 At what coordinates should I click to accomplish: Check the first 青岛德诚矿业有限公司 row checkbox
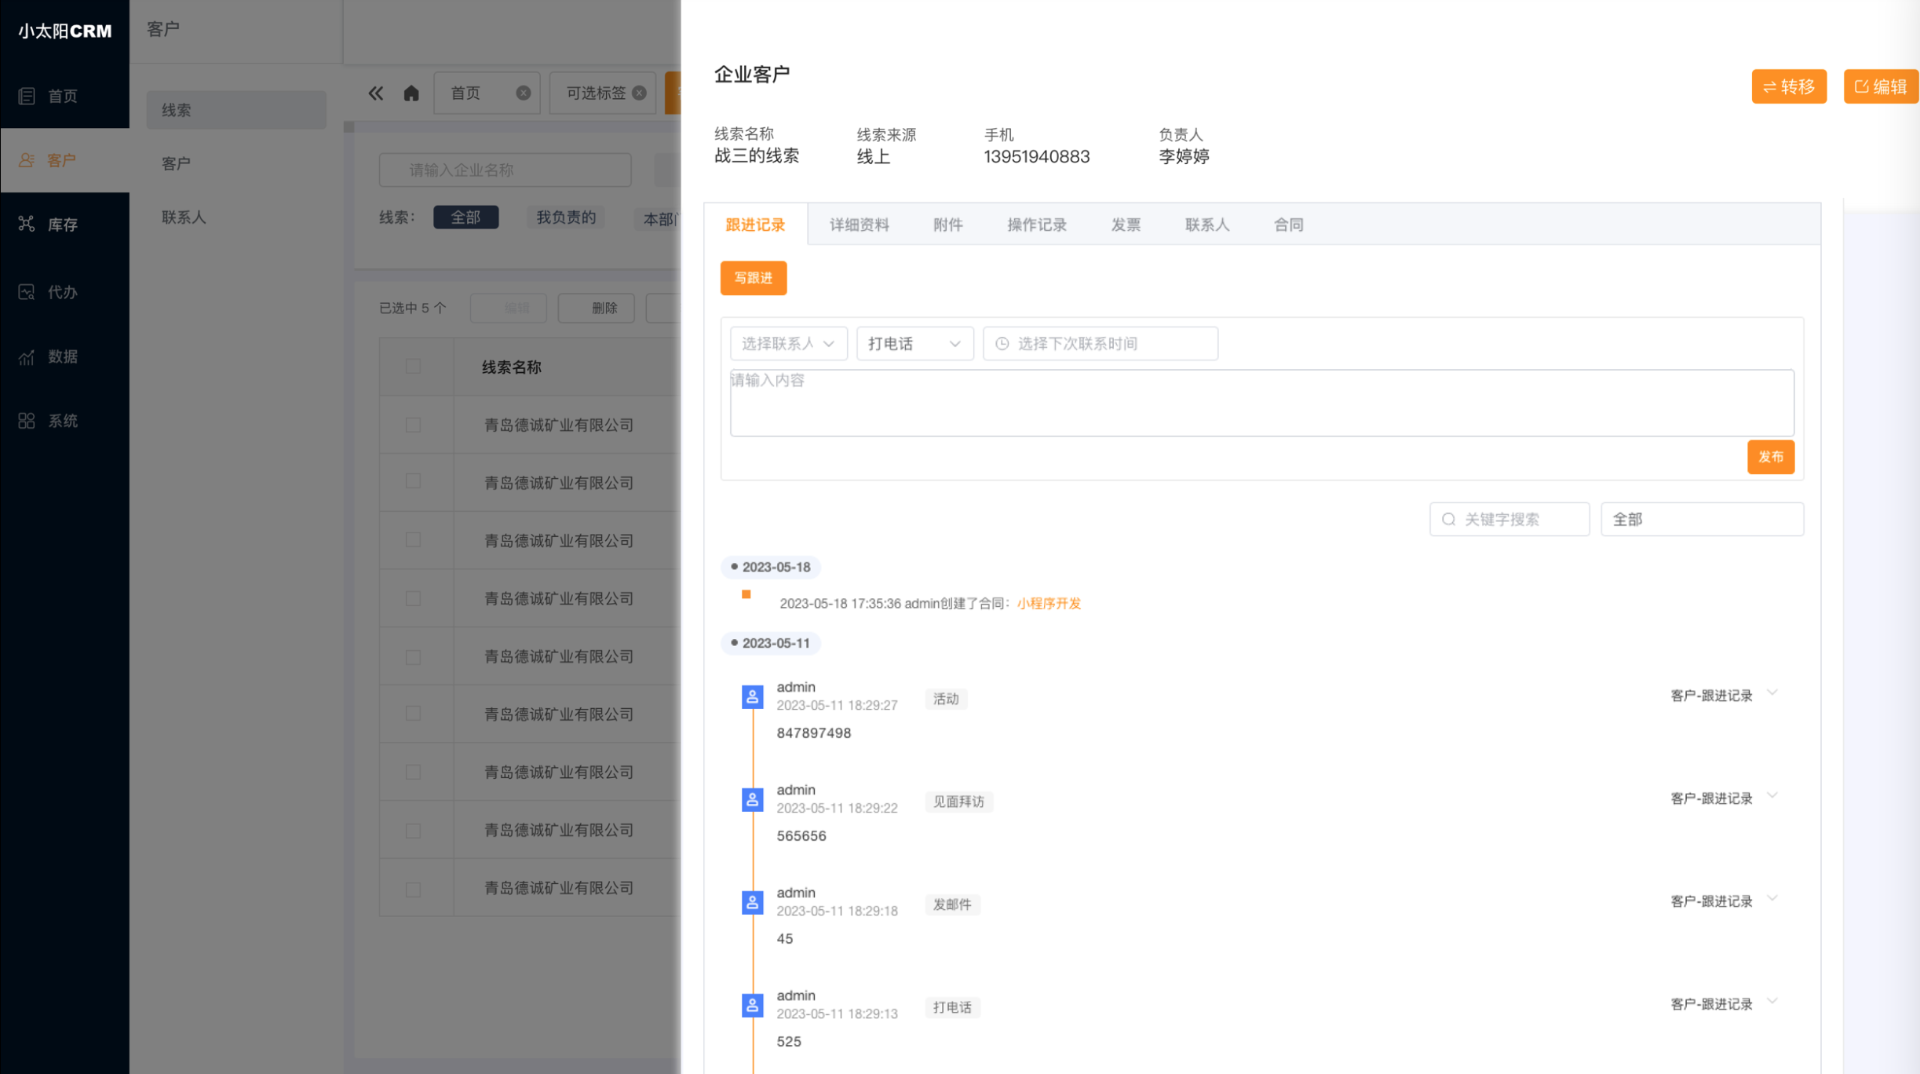click(413, 425)
